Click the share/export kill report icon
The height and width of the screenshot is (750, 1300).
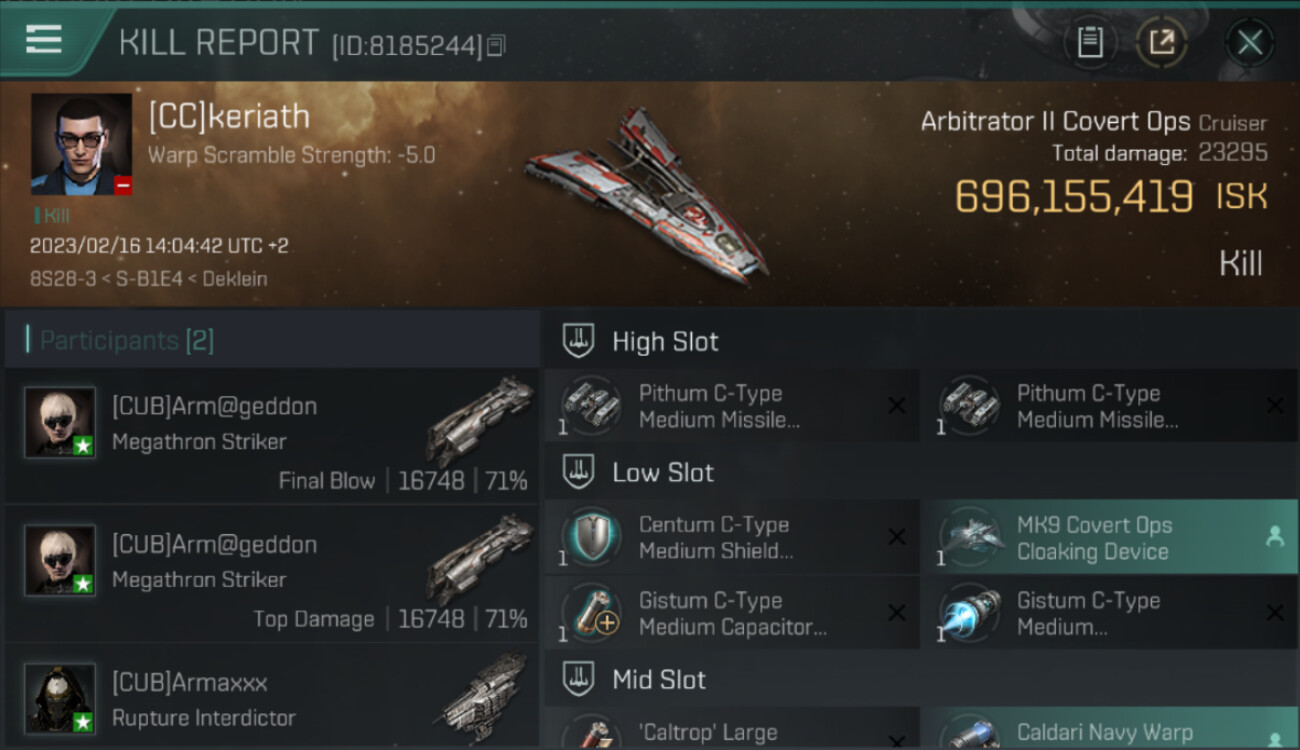[x=1161, y=42]
